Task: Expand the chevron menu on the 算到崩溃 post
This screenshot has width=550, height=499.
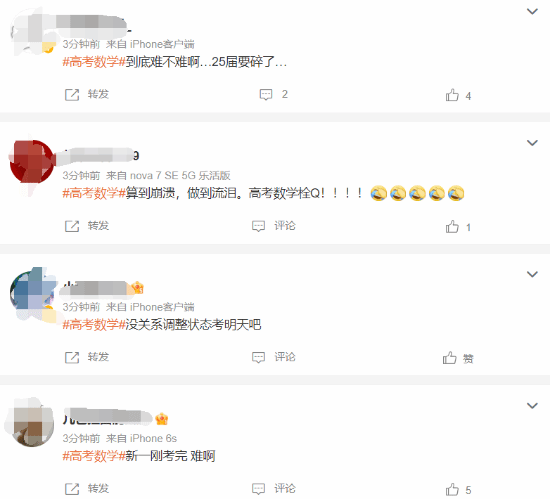Action: pos(532,143)
